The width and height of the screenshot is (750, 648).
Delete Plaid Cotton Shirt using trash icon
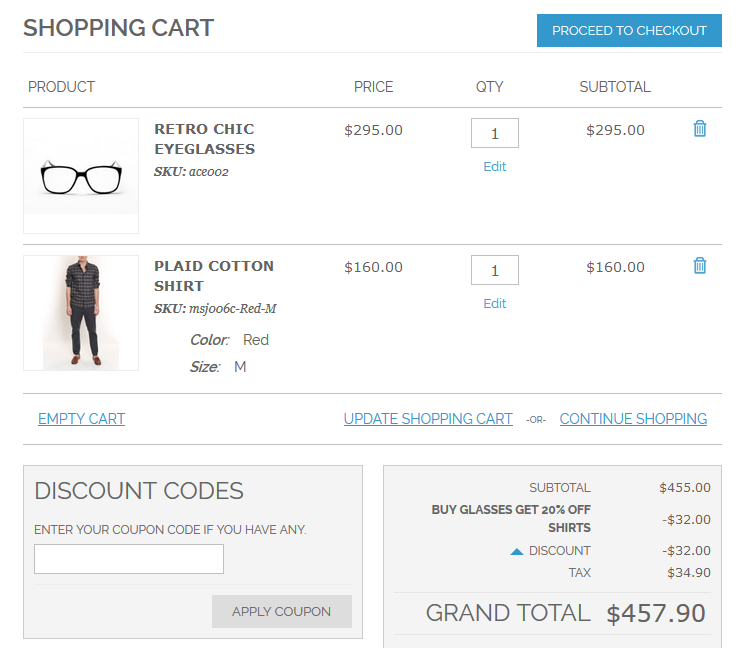point(699,266)
